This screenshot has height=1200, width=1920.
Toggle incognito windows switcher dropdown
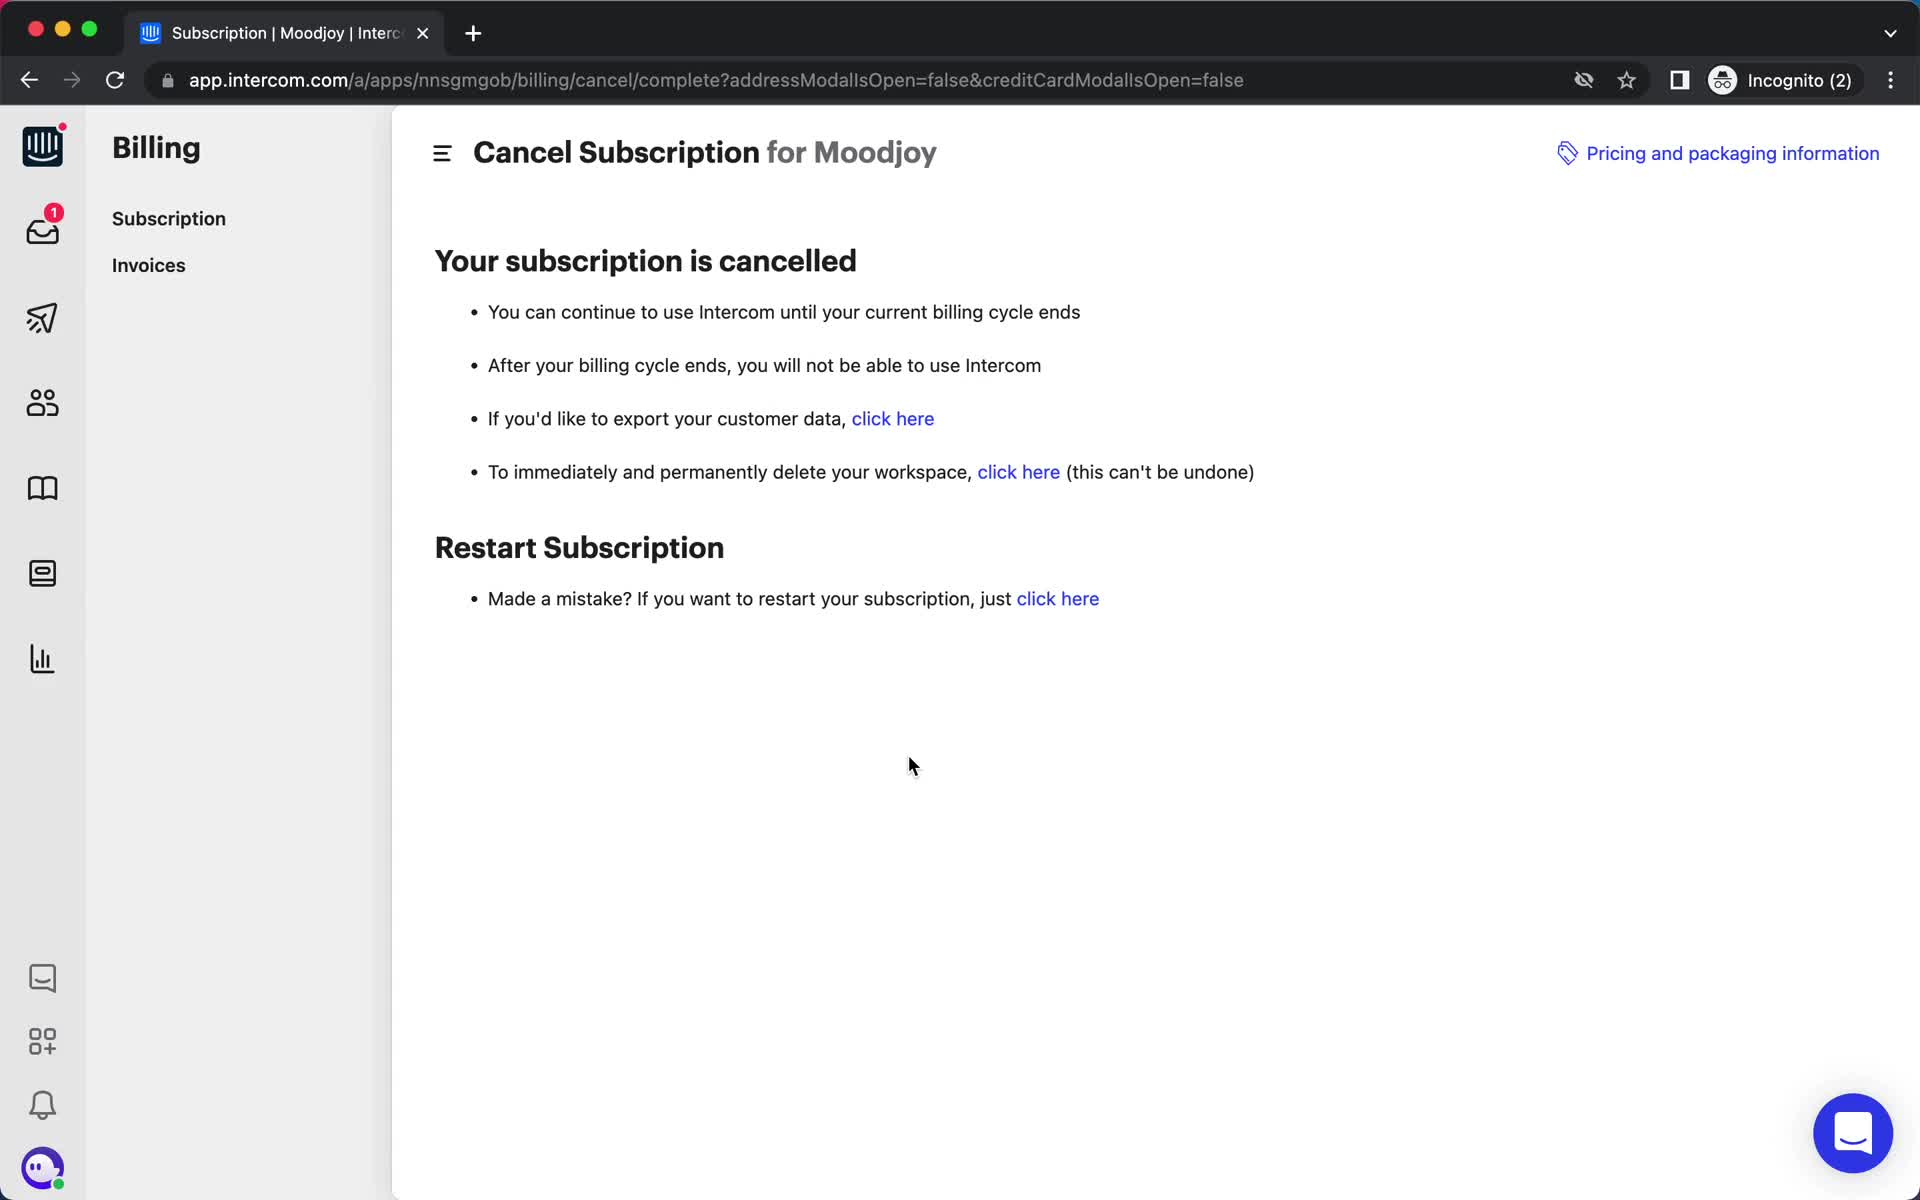click(x=1783, y=80)
